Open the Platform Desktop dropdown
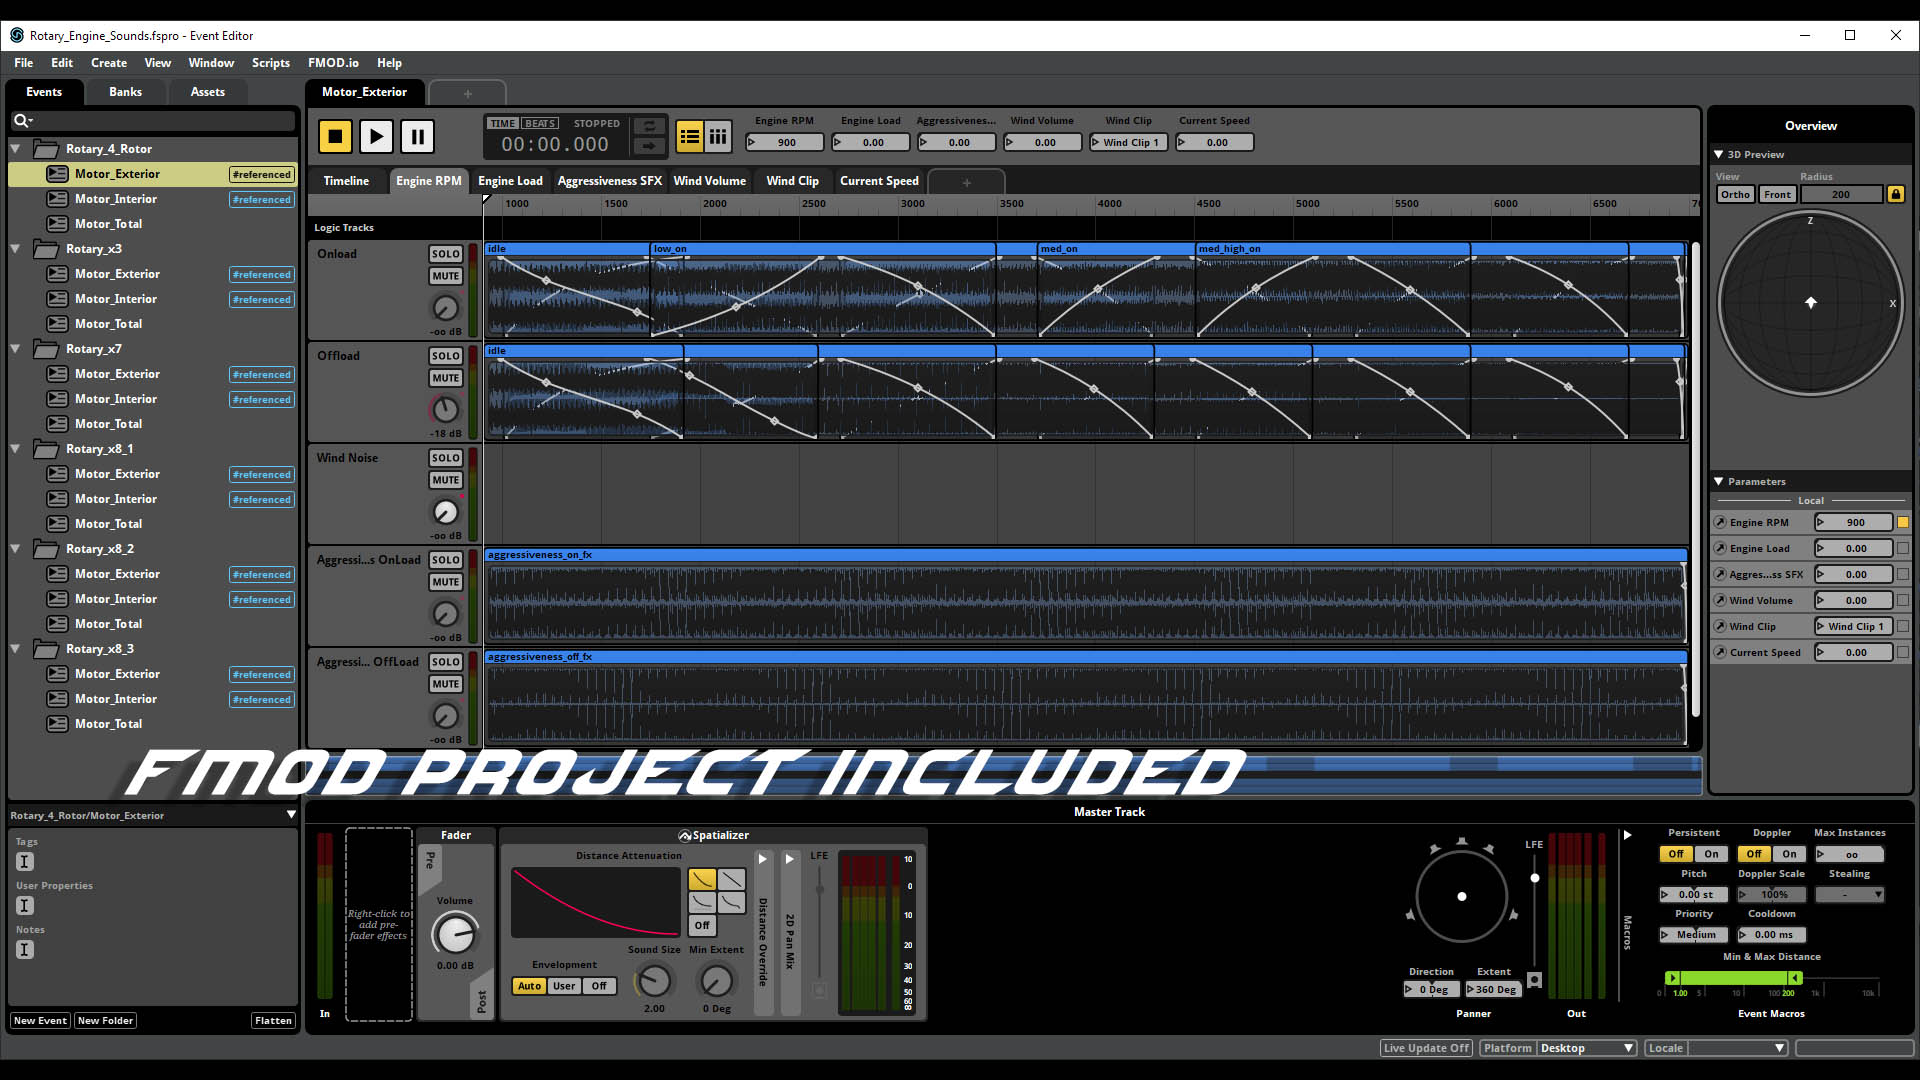Screen dimensions: 1920x1080 click(x=1586, y=1048)
